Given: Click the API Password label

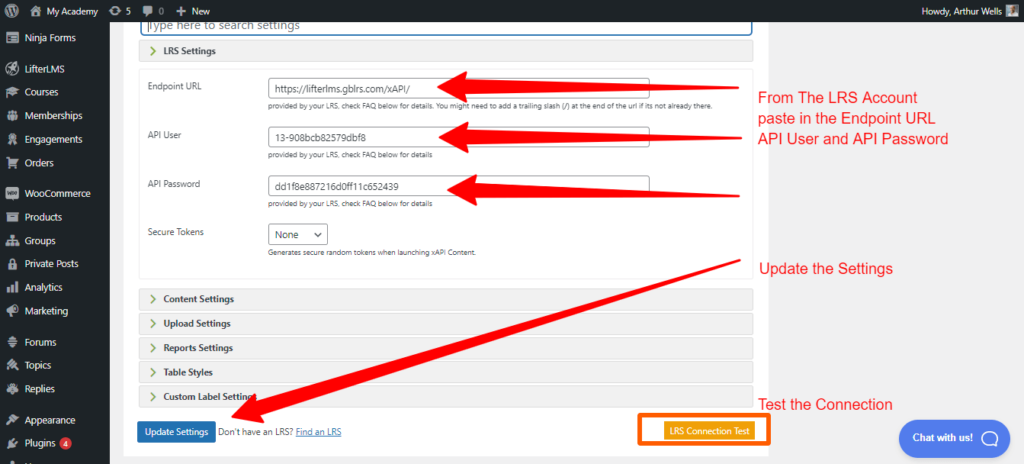Looking at the screenshot, I should [174, 184].
